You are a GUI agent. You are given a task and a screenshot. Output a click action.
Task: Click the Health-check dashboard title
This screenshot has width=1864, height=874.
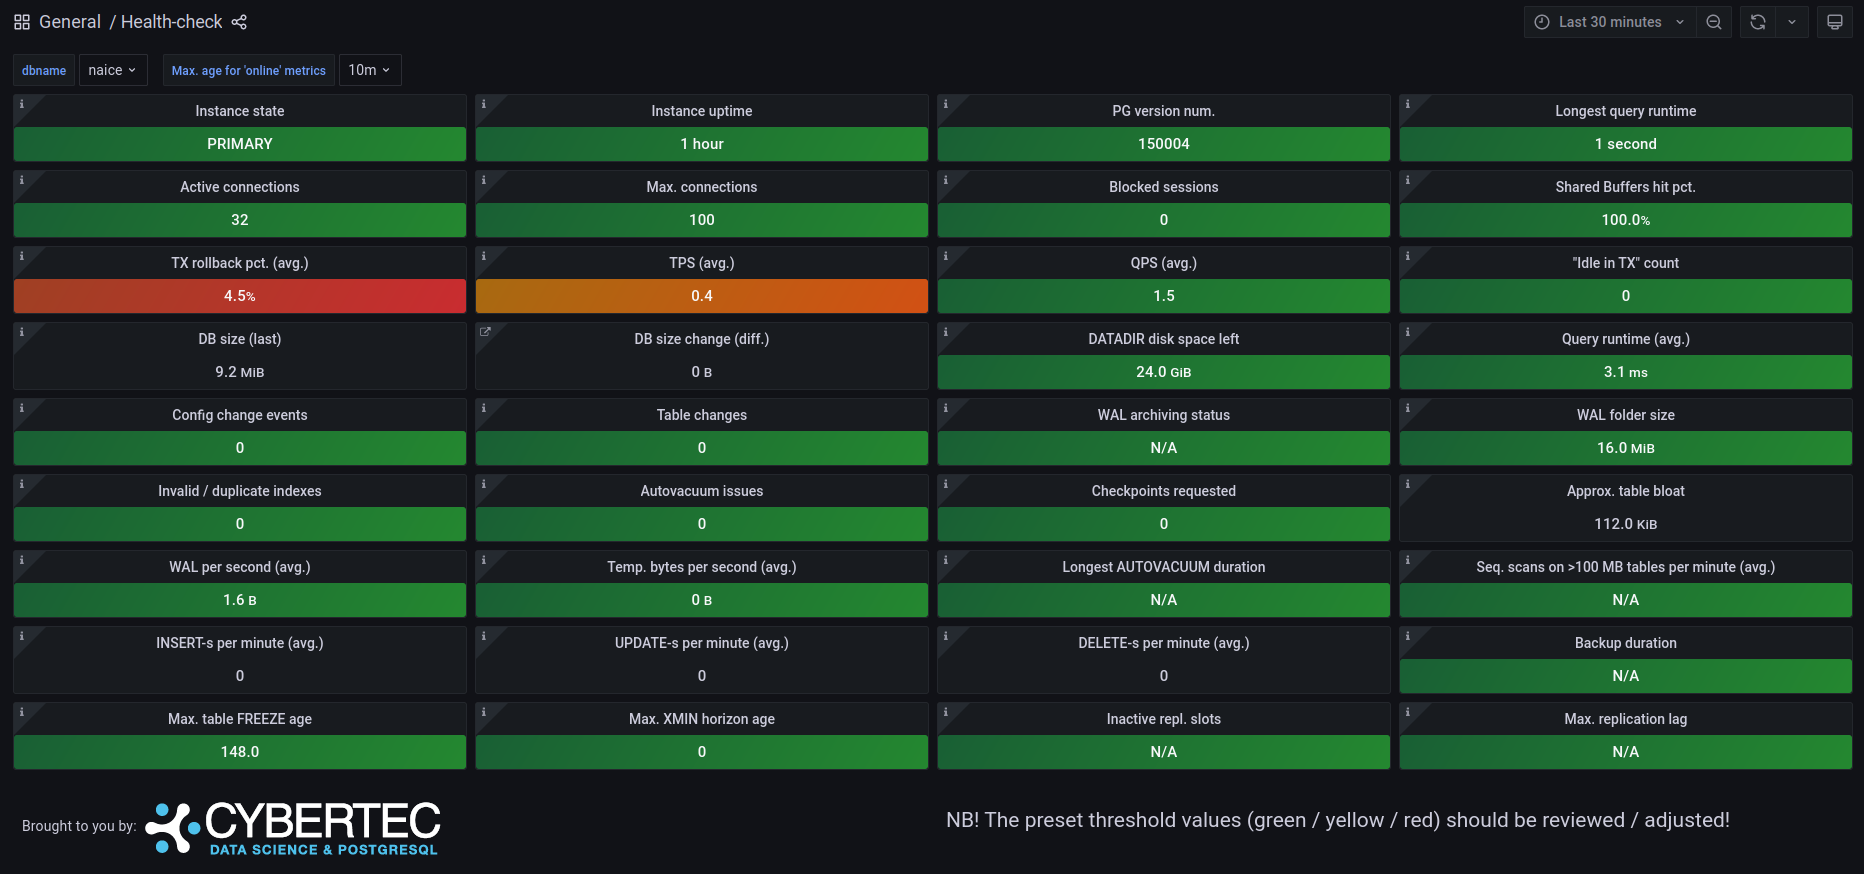click(172, 22)
